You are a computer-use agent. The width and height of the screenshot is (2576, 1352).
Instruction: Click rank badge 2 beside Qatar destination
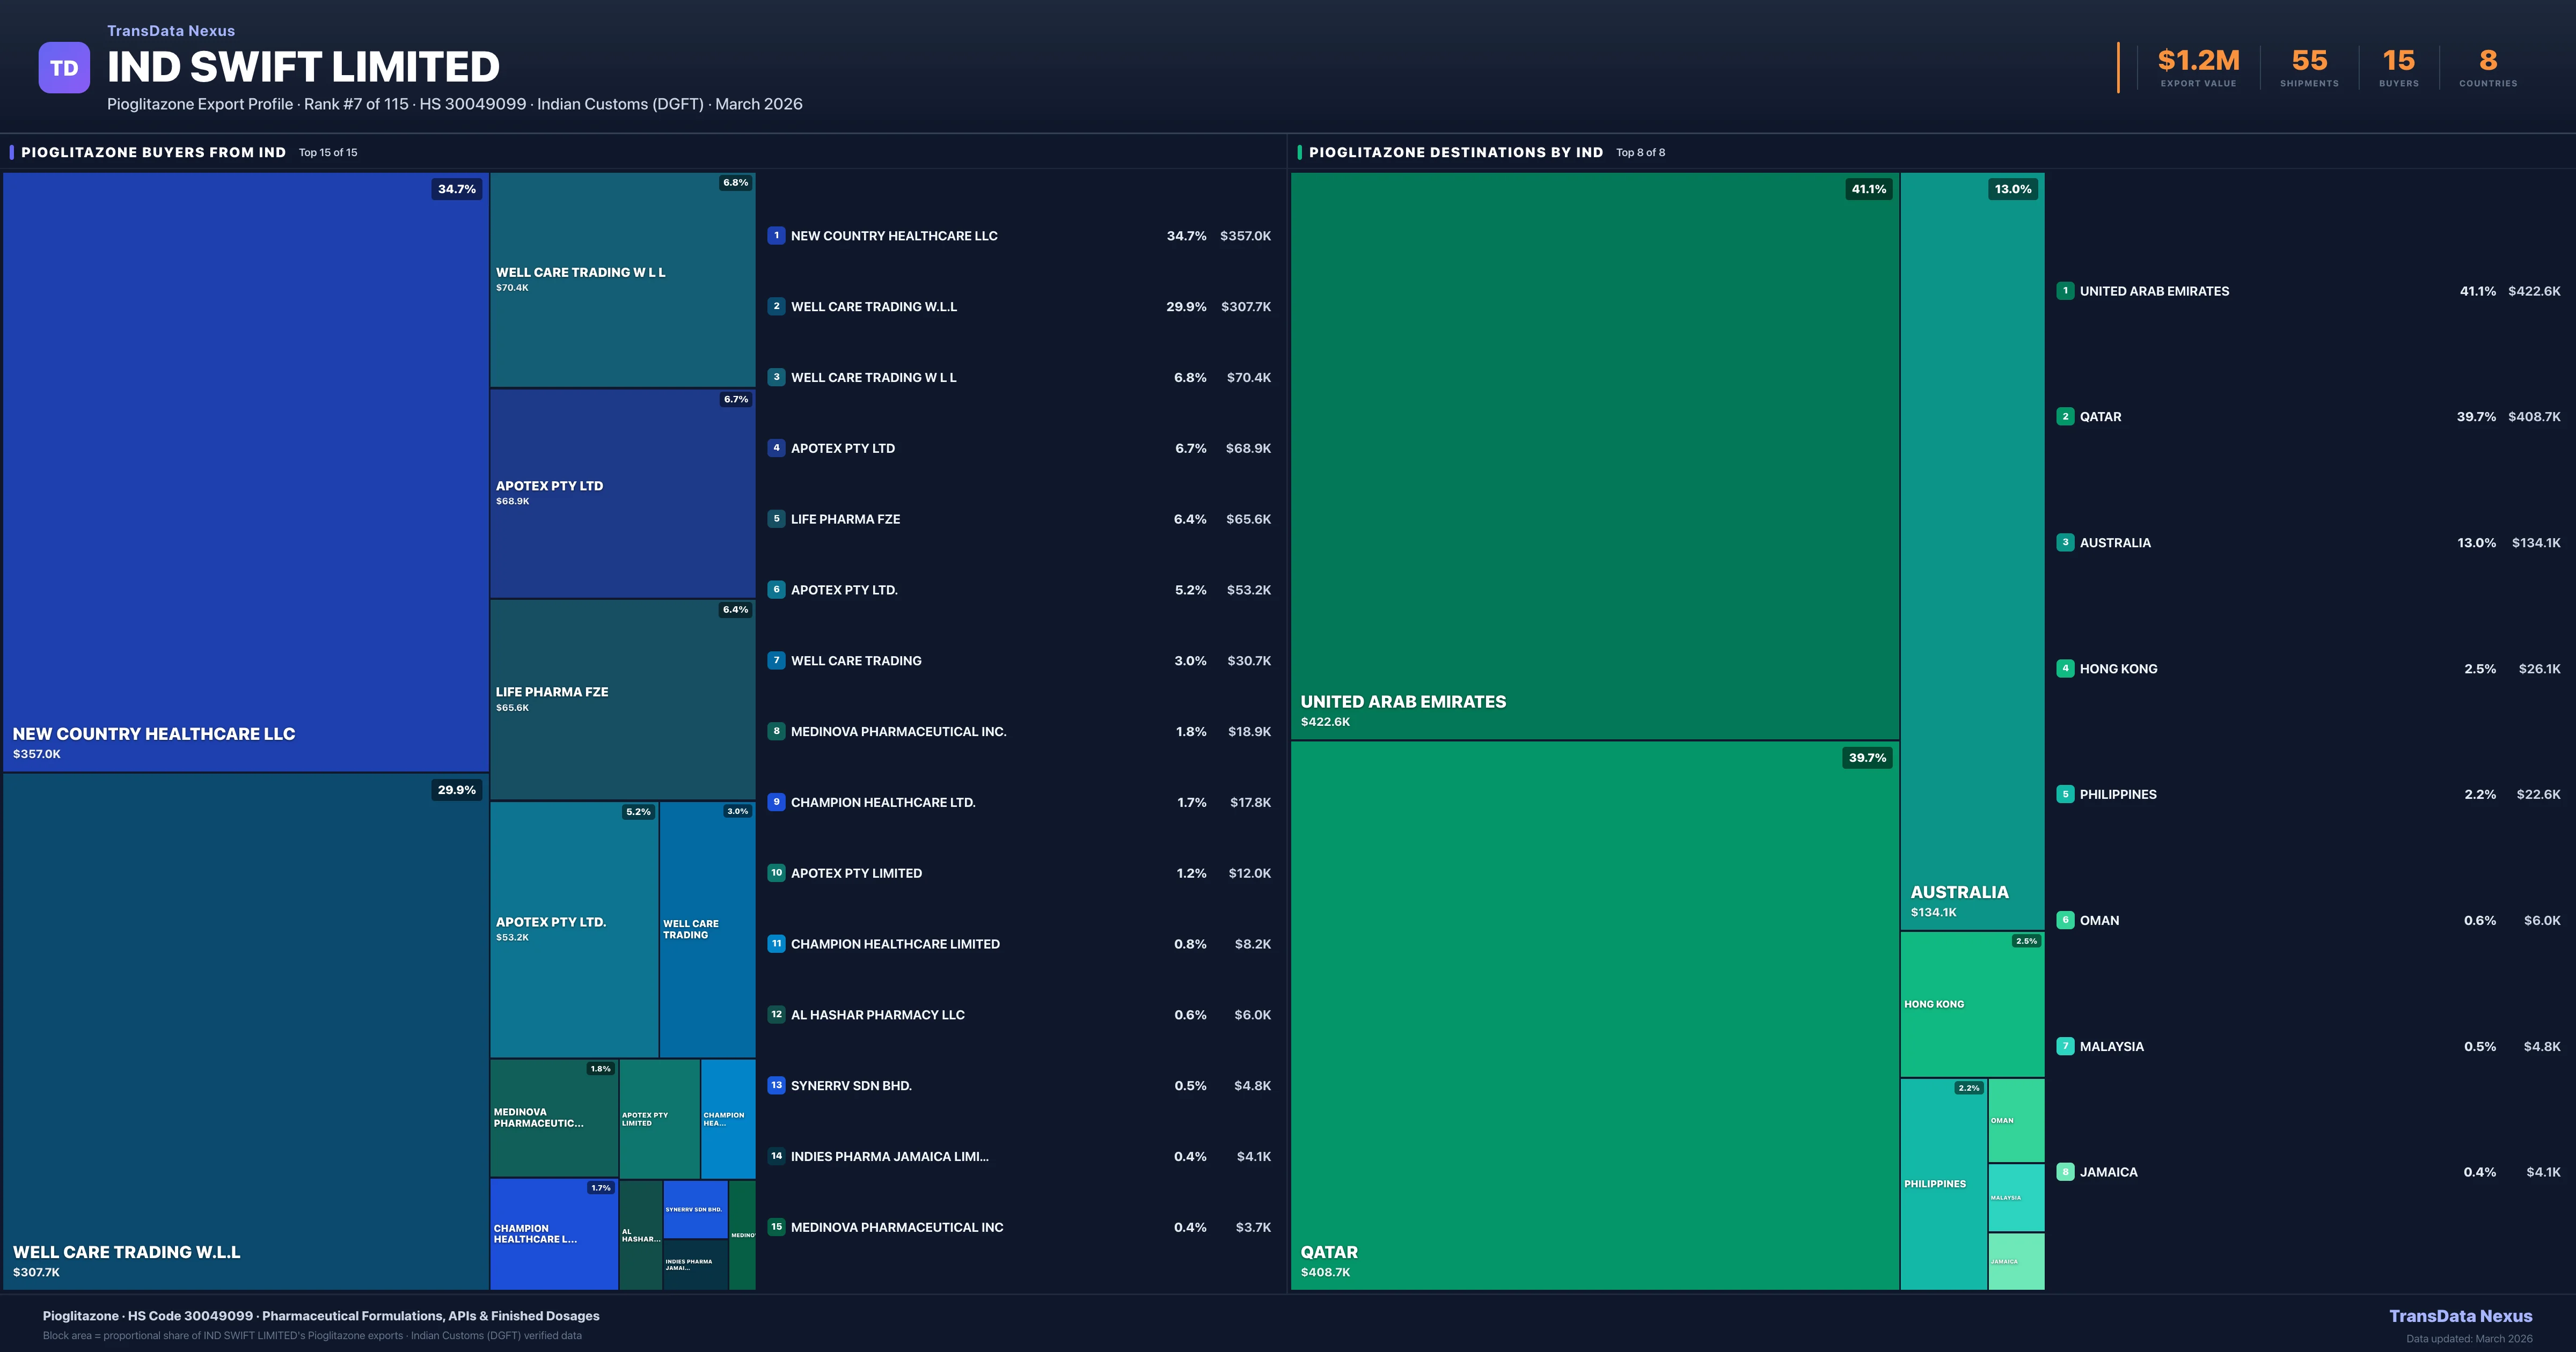pos(2065,417)
